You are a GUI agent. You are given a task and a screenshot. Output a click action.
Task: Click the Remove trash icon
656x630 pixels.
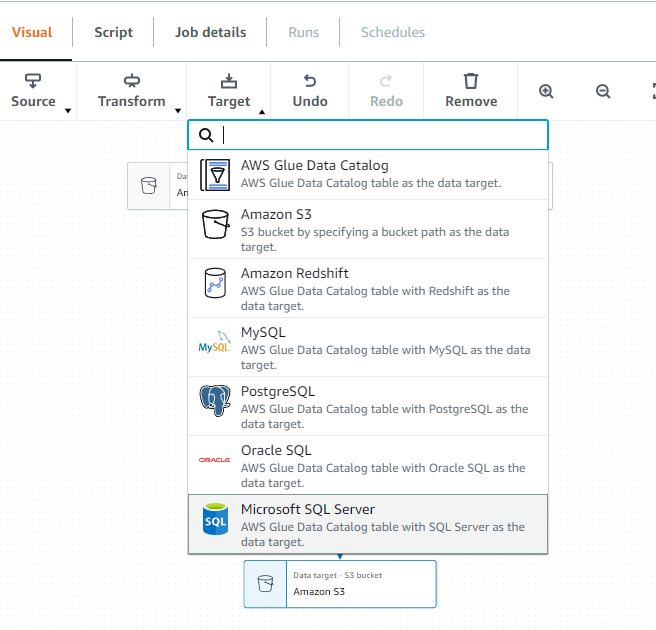click(x=471, y=81)
